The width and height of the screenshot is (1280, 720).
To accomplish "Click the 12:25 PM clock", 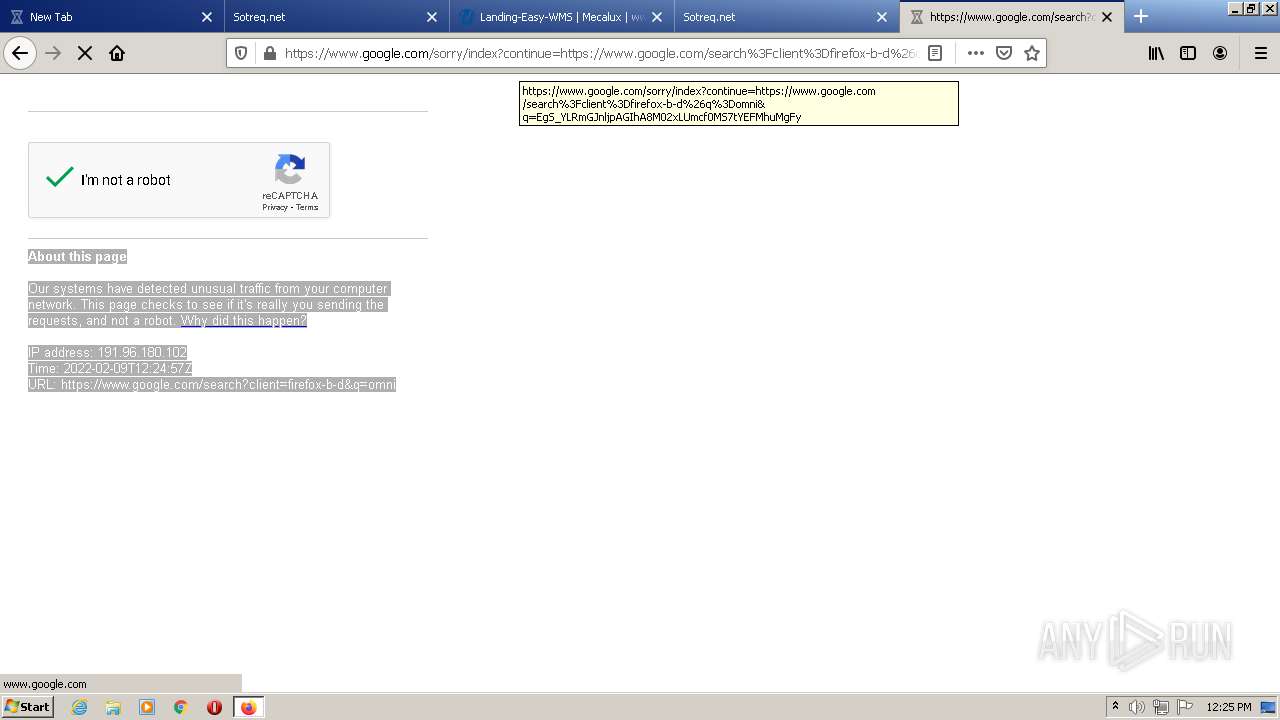I will pos(1229,707).
